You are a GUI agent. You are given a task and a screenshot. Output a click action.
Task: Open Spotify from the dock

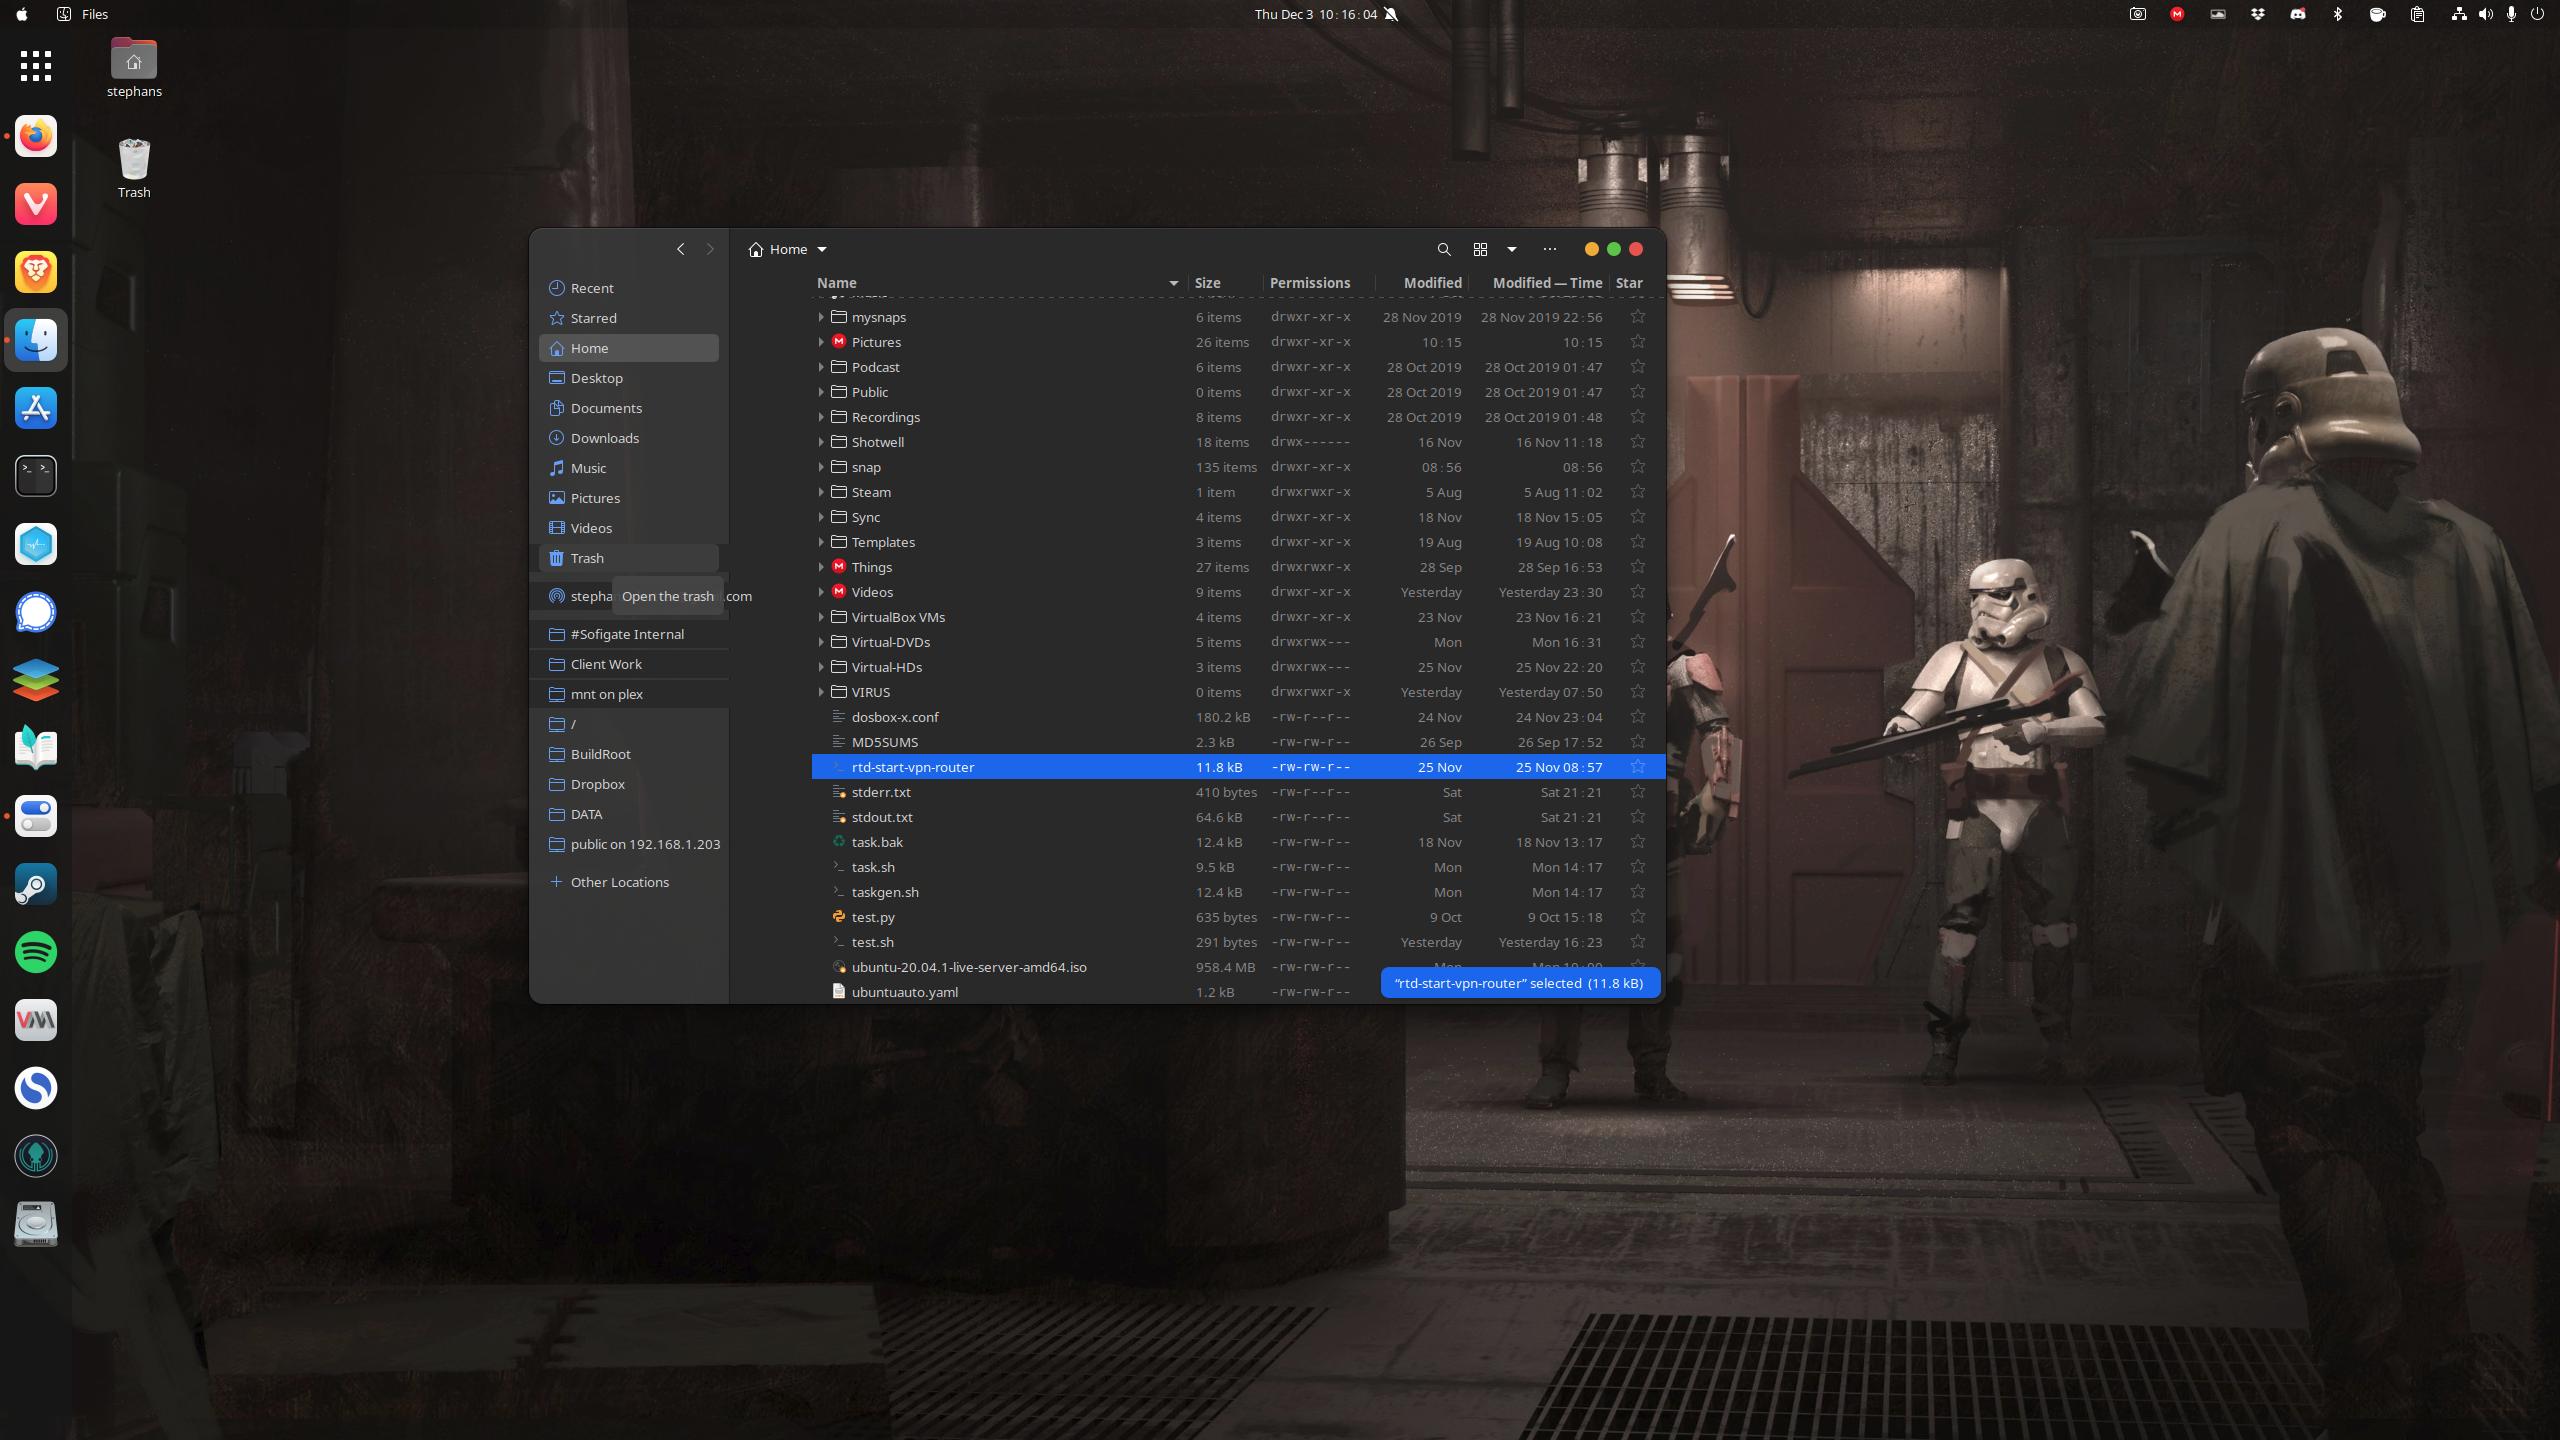(36, 952)
